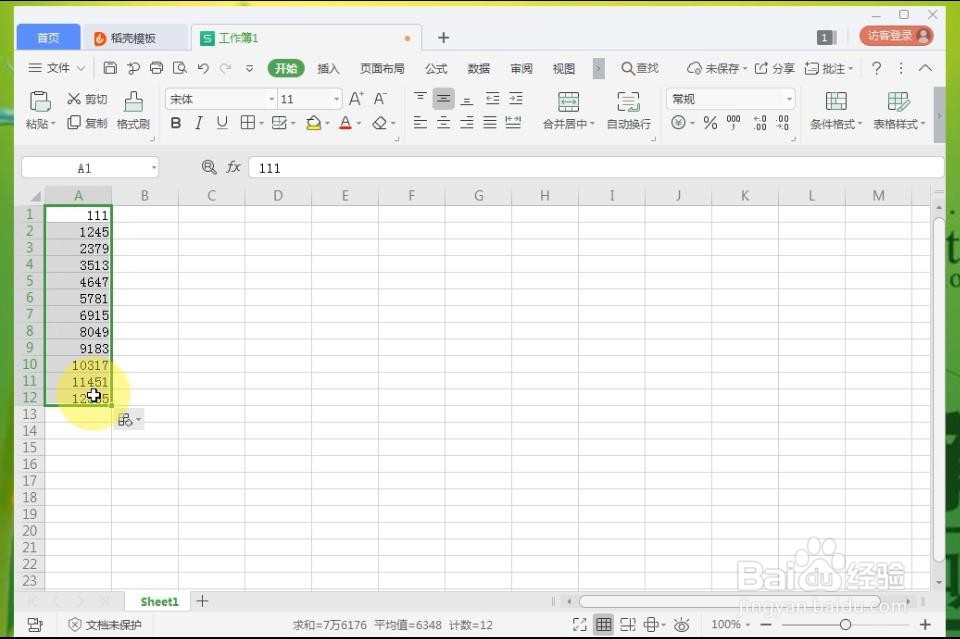The height and width of the screenshot is (639, 960).
Task: Center text horizontally
Action: click(443, 123)
